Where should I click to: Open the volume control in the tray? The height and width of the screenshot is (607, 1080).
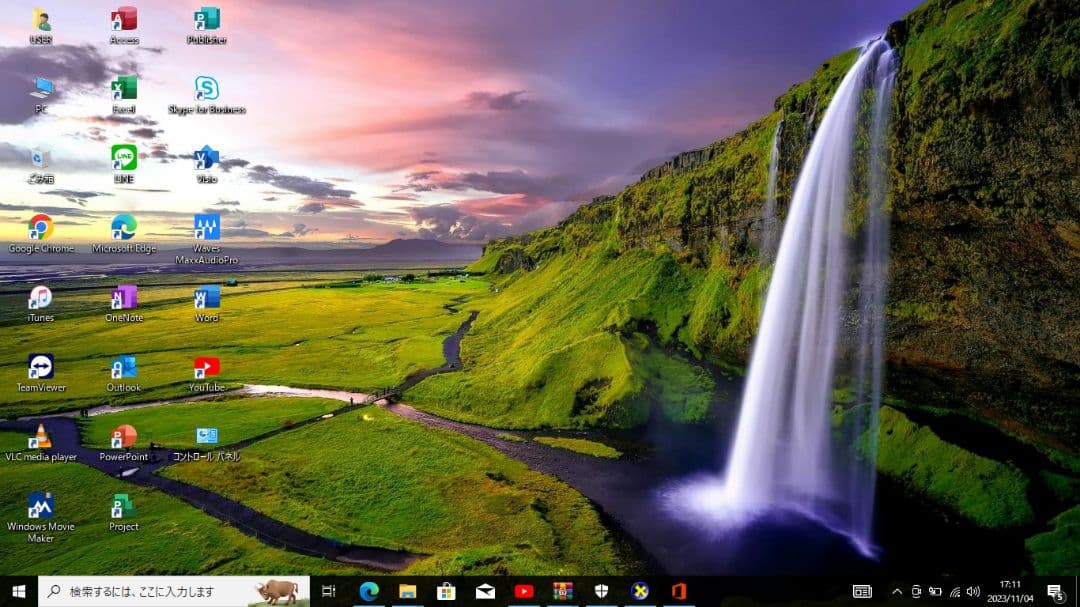coord(971,592)
